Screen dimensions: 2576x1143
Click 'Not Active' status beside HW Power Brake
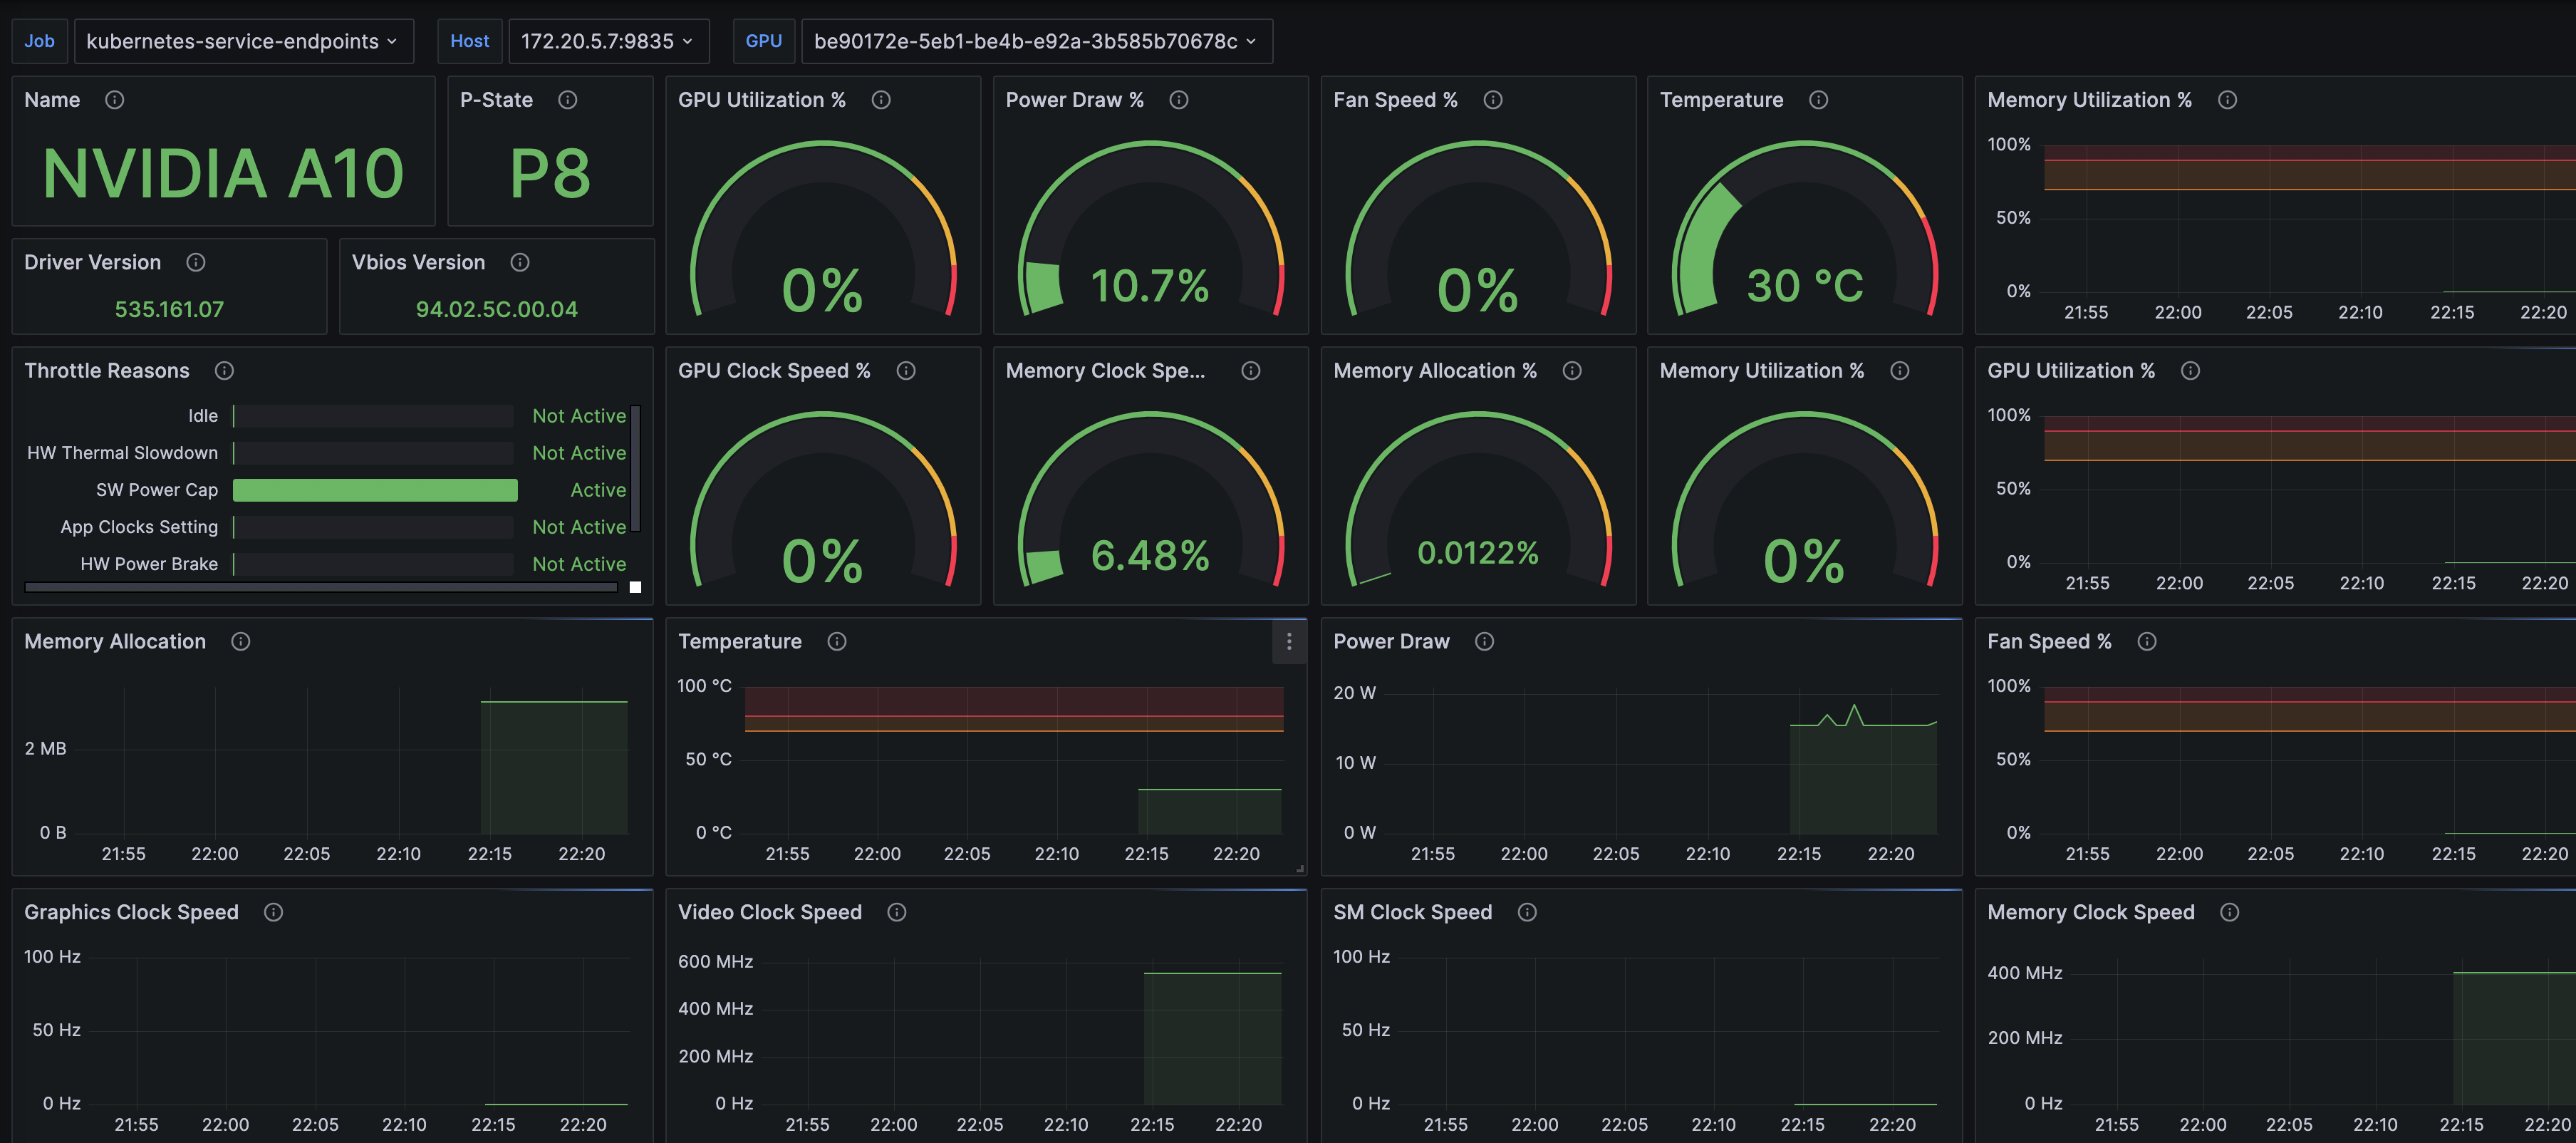[579, 564]
